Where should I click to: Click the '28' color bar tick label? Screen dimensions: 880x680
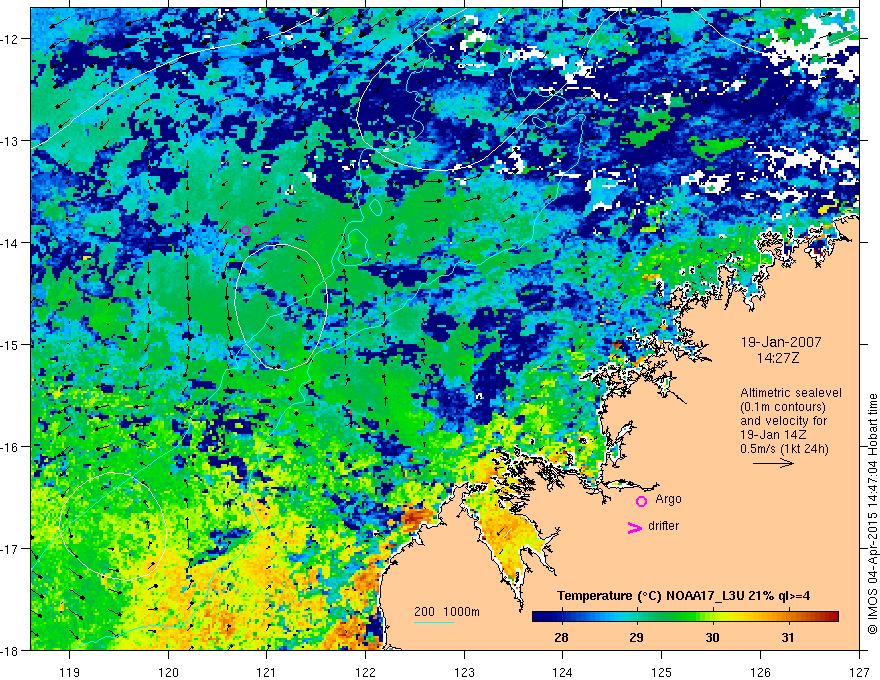pos(561,637)
